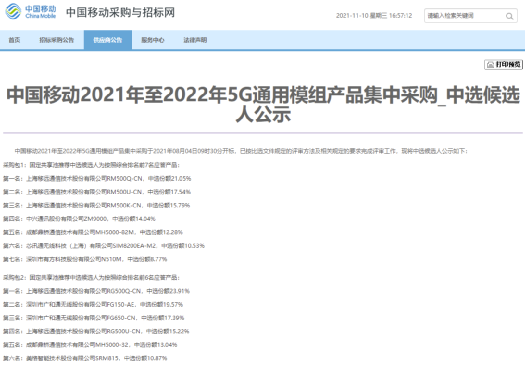Viewport: 525px width, 371px height.
Task: Click the announcement headline 中国移动2021年至2022年5G通用模组
Action: (x=263, y=104)
